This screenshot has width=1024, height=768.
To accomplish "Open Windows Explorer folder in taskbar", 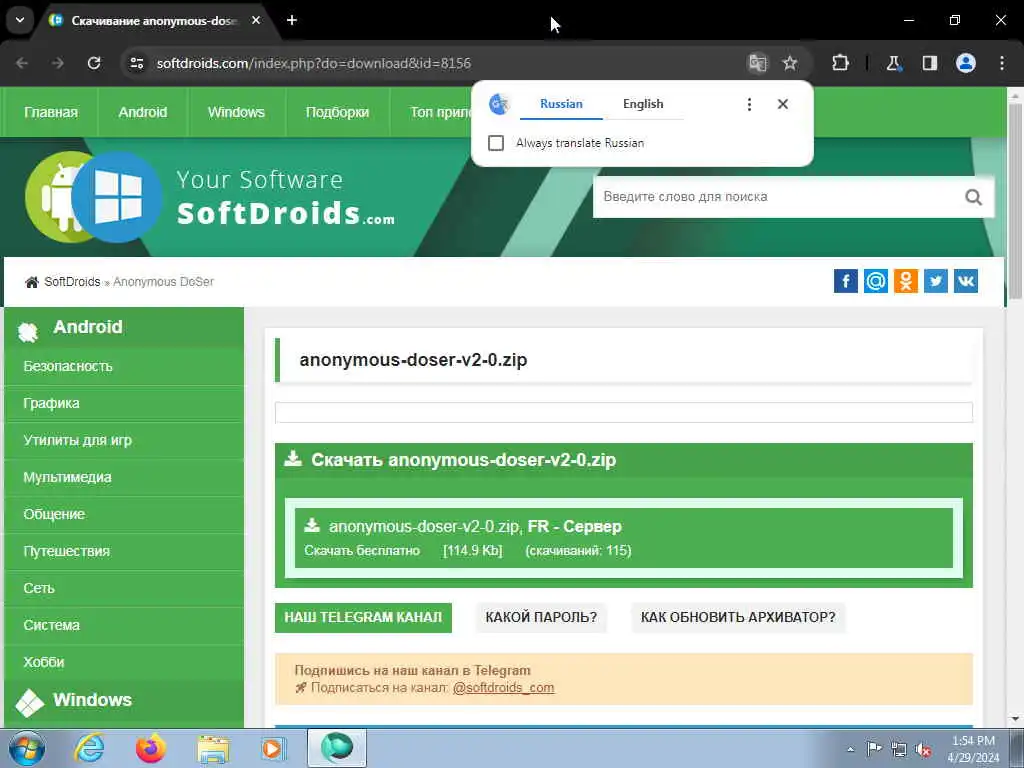I will pos(213,749).
